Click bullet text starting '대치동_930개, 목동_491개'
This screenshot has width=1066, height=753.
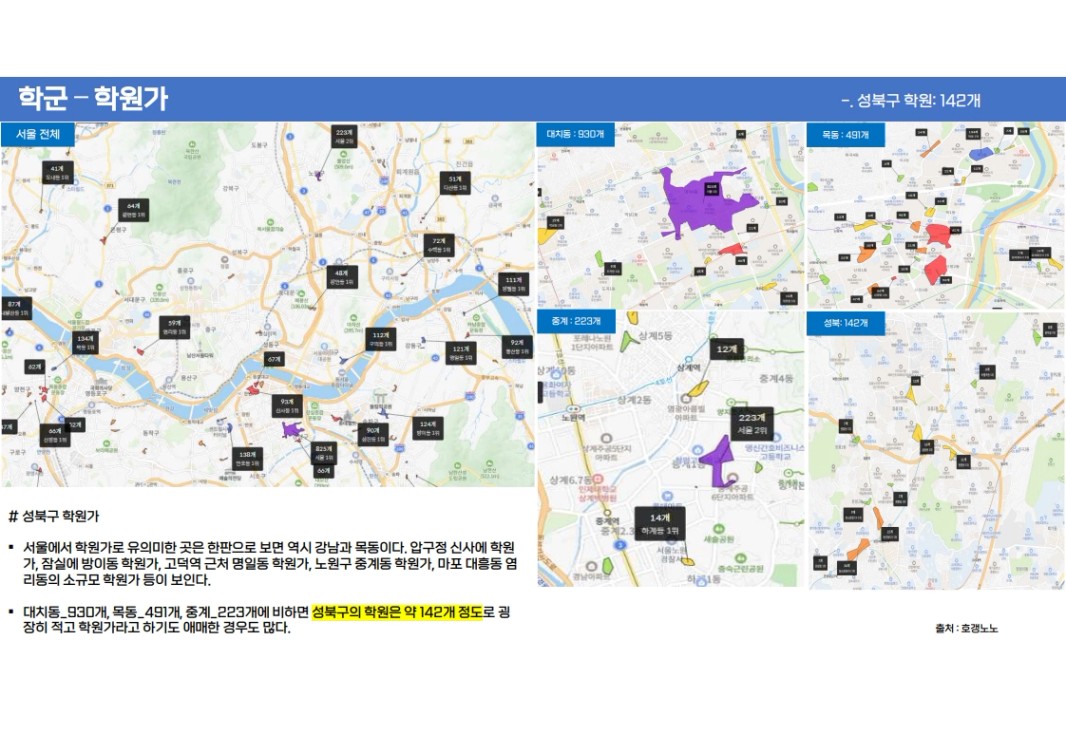pyautogui.click(x=266, y=619)
